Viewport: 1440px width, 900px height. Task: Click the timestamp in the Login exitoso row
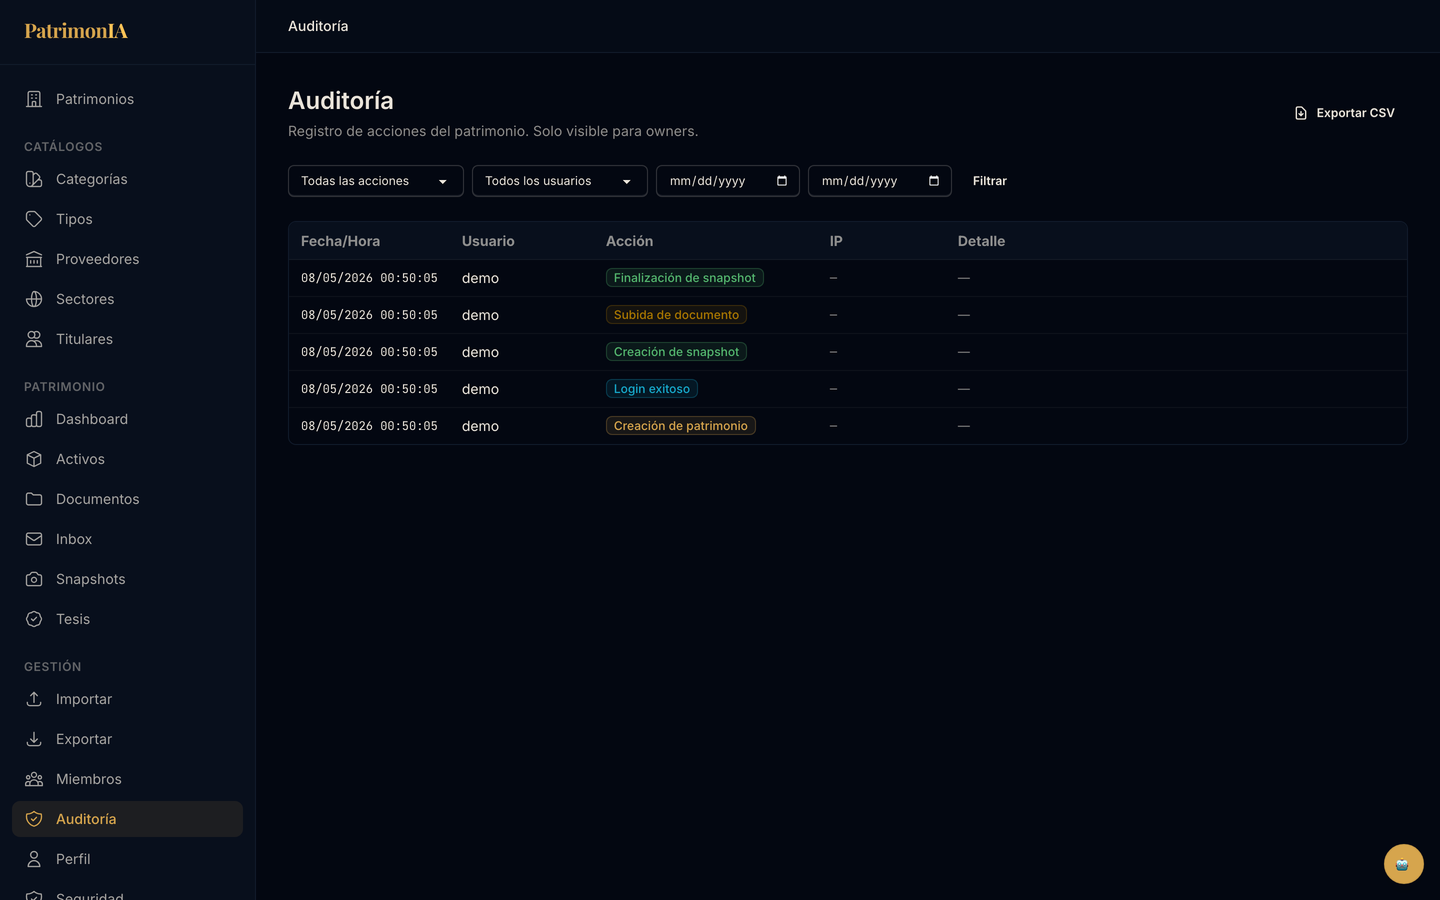369,389
